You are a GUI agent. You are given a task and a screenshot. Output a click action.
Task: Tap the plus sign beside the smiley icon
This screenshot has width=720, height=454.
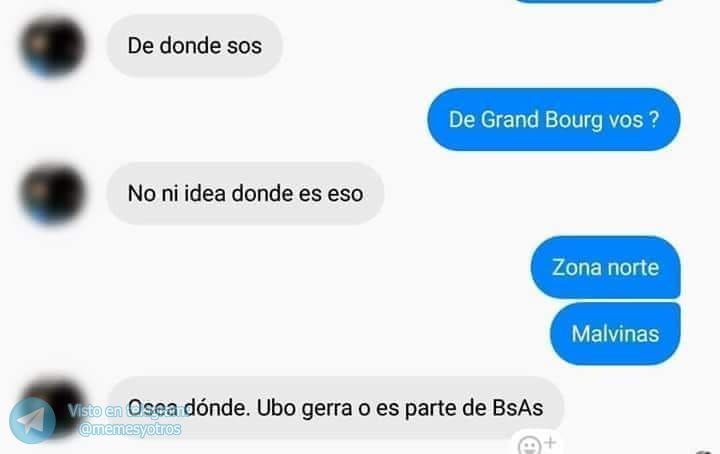550,443
